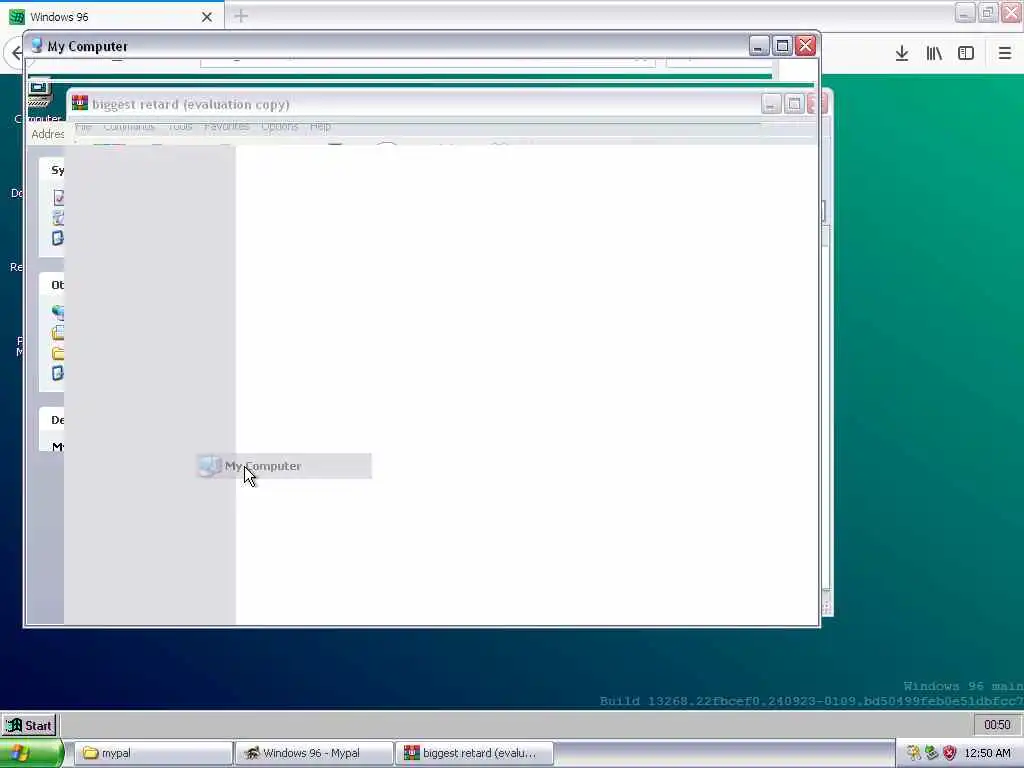Screen dimensions: 1024x768
Task: Click the My Computer title bar icon
Action: (37, 46)
